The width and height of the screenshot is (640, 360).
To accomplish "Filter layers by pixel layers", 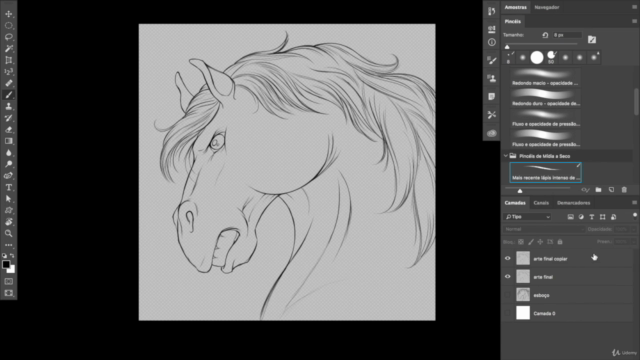I will point(571,217).
